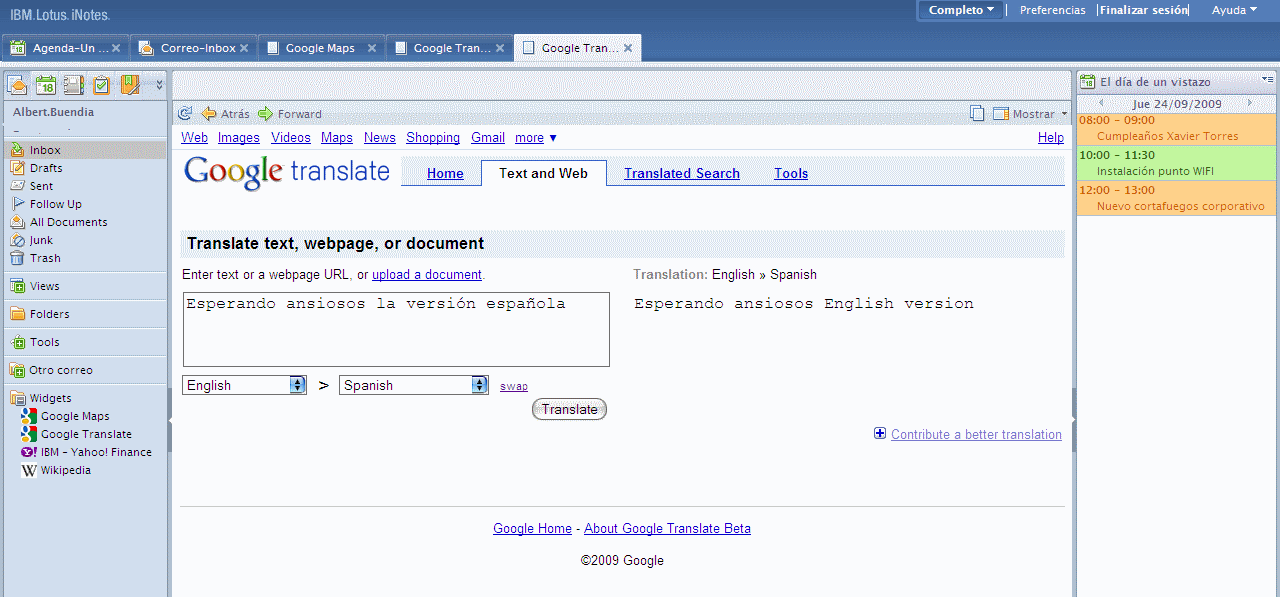Open Cumpleaños Xavier Torres calendar entry
Viewport: 1280px width, 597px height.
[1177, 128]
